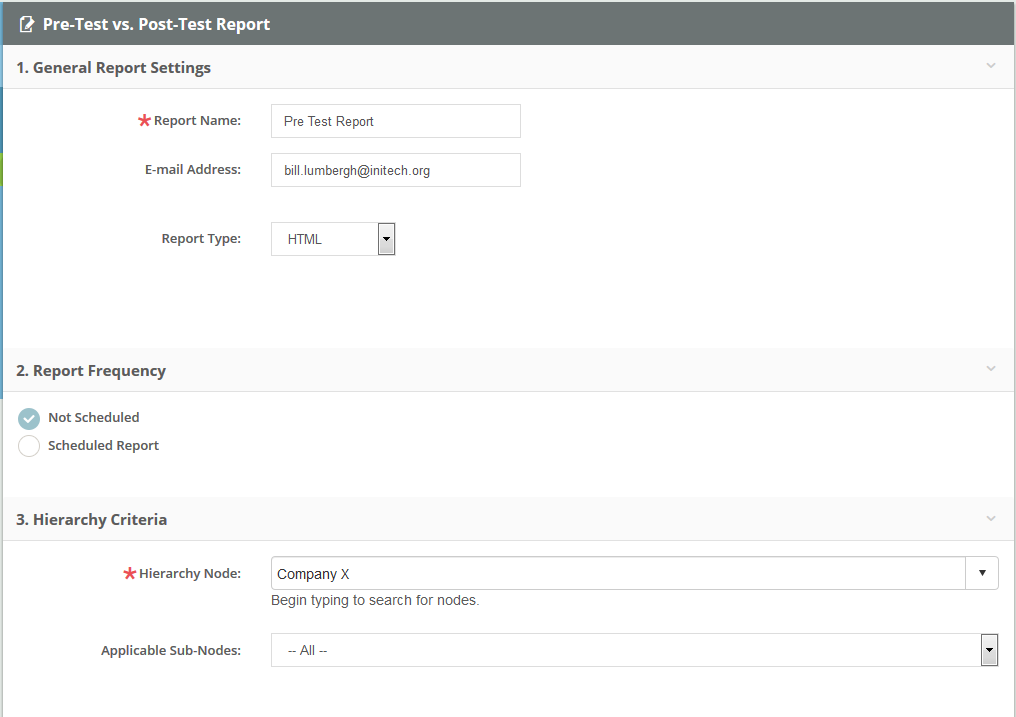Collapse the General Report Settings chevron

pos(991,66)
